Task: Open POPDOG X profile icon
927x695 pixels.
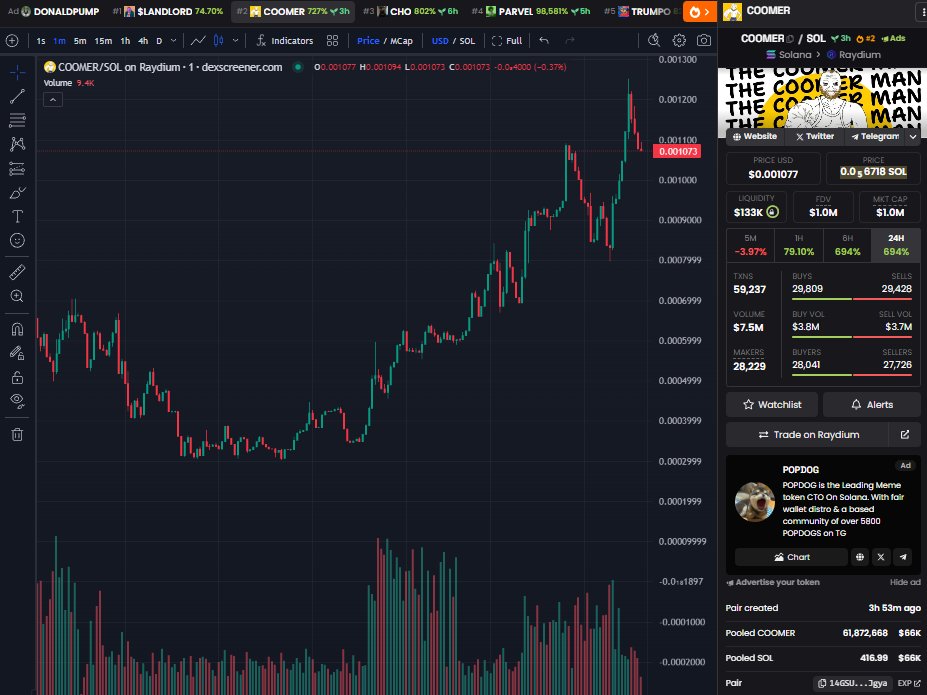Action: point(881,557)
